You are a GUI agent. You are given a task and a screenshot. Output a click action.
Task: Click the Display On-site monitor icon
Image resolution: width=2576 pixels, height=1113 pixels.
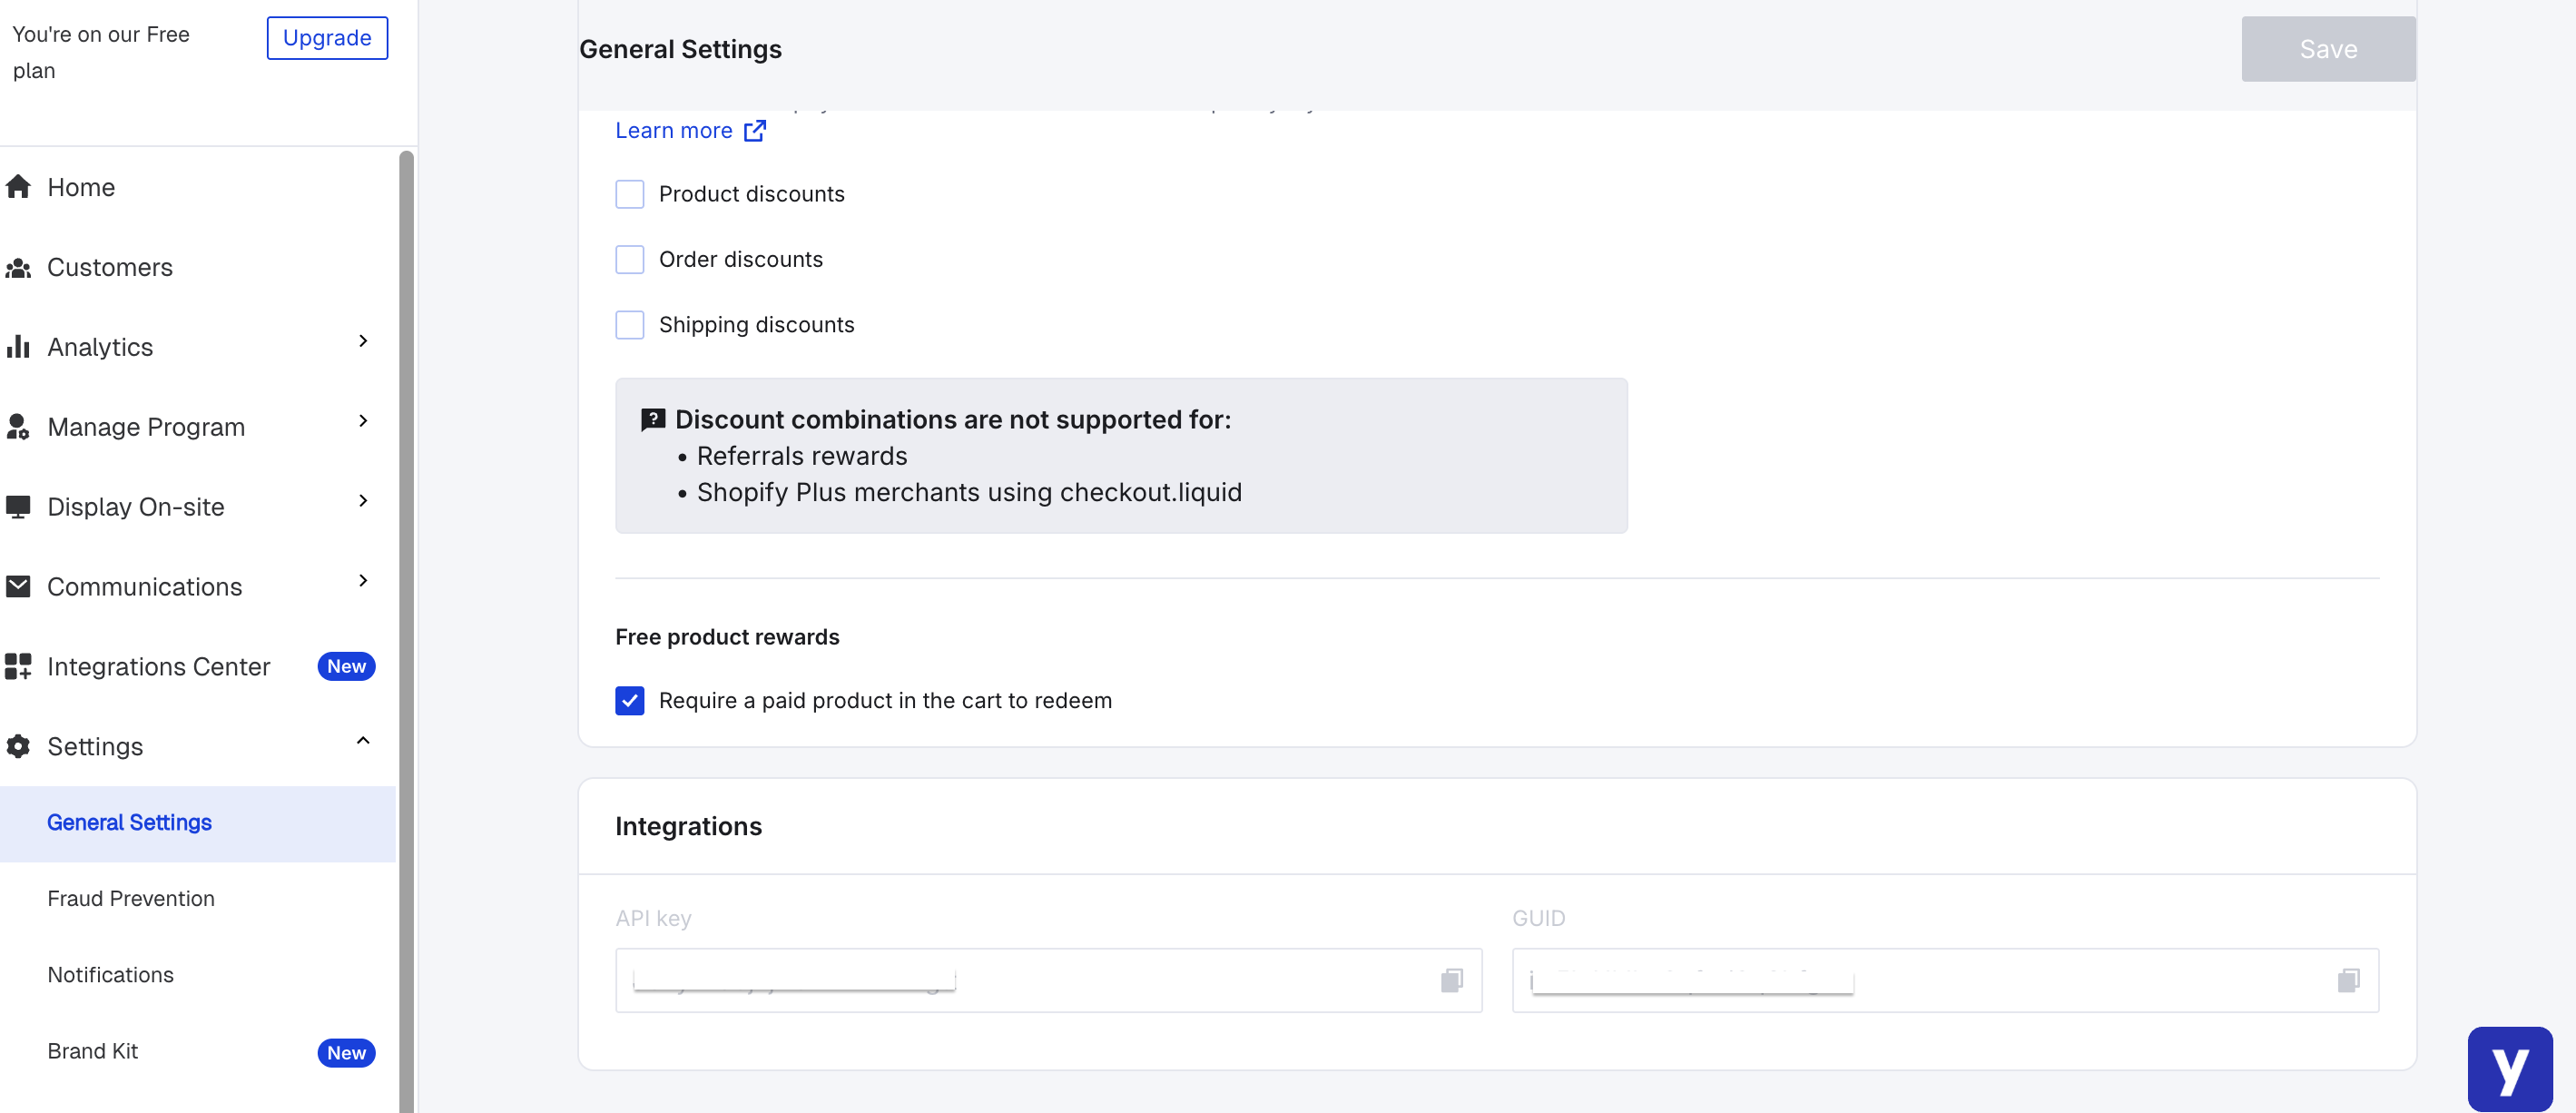click(18, 507)
